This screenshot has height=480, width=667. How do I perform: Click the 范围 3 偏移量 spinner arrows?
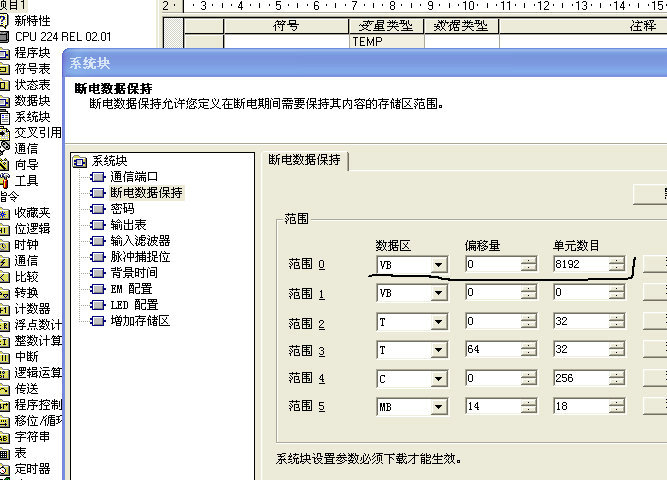(529, 352)
